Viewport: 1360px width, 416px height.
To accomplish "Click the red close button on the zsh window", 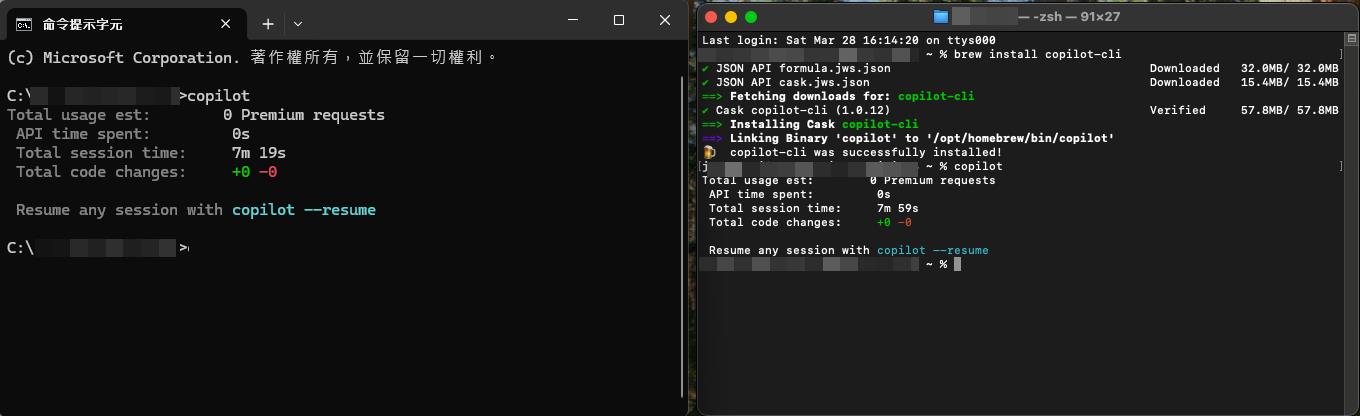I will tap(711, 17).
